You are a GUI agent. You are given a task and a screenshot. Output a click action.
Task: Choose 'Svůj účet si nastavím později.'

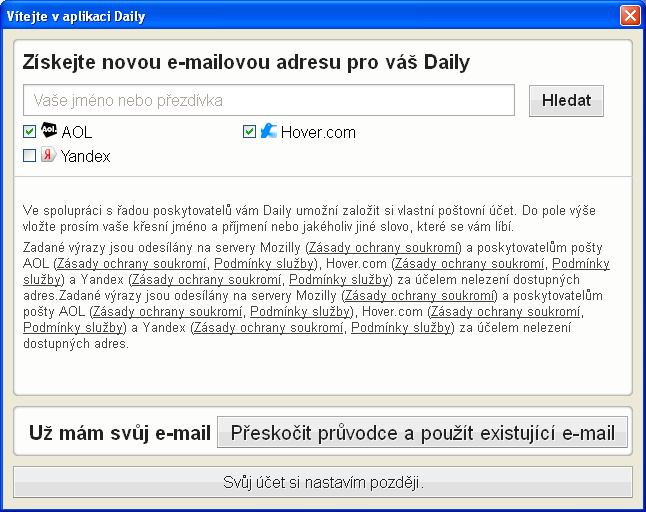pos(323,482)
